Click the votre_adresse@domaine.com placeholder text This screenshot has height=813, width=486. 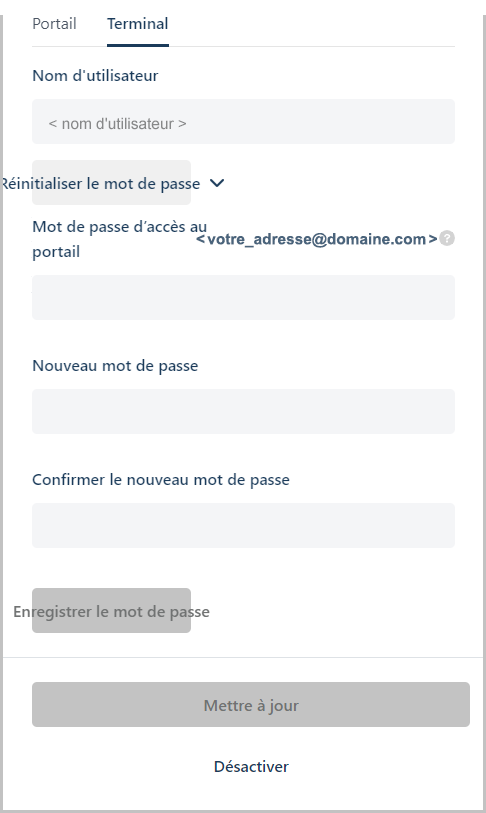(316, 239)
